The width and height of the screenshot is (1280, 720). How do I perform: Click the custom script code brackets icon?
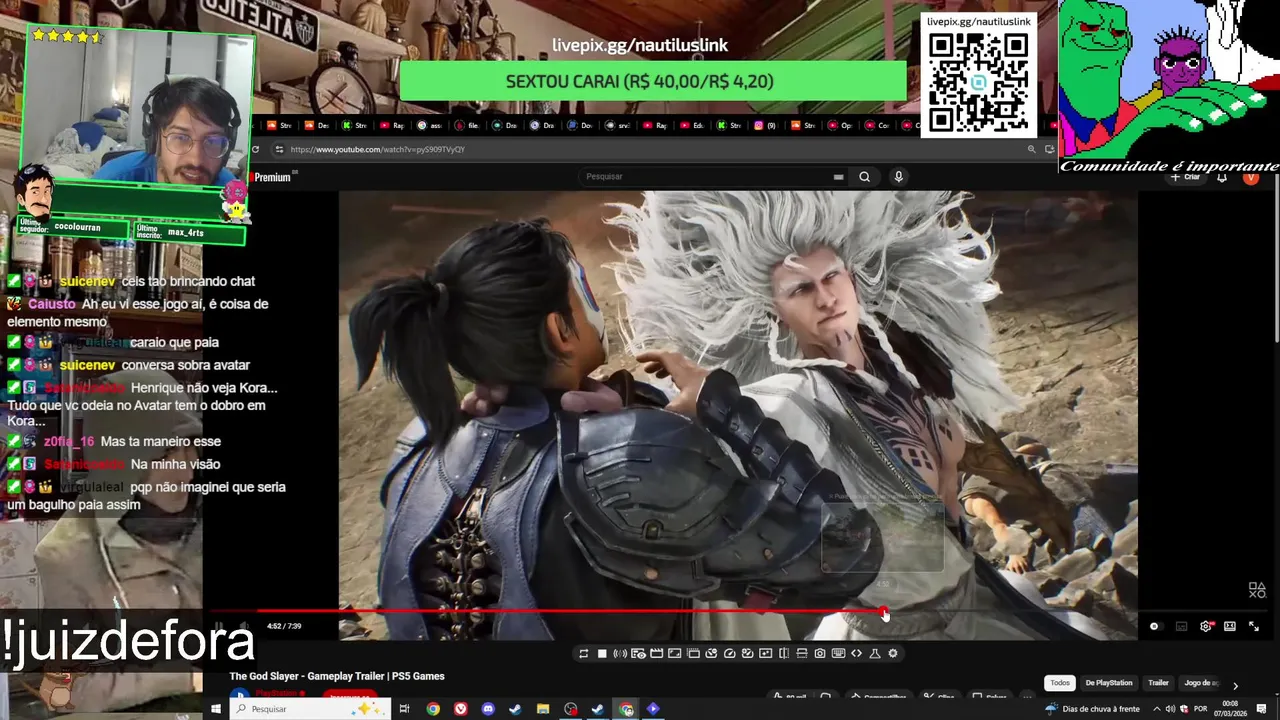[856, 653]
